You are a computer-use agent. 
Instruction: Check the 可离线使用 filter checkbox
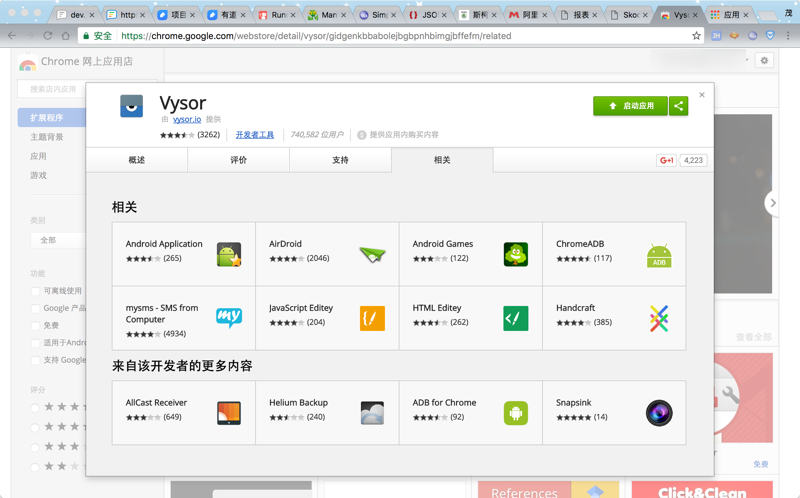(x=35, y=291)
